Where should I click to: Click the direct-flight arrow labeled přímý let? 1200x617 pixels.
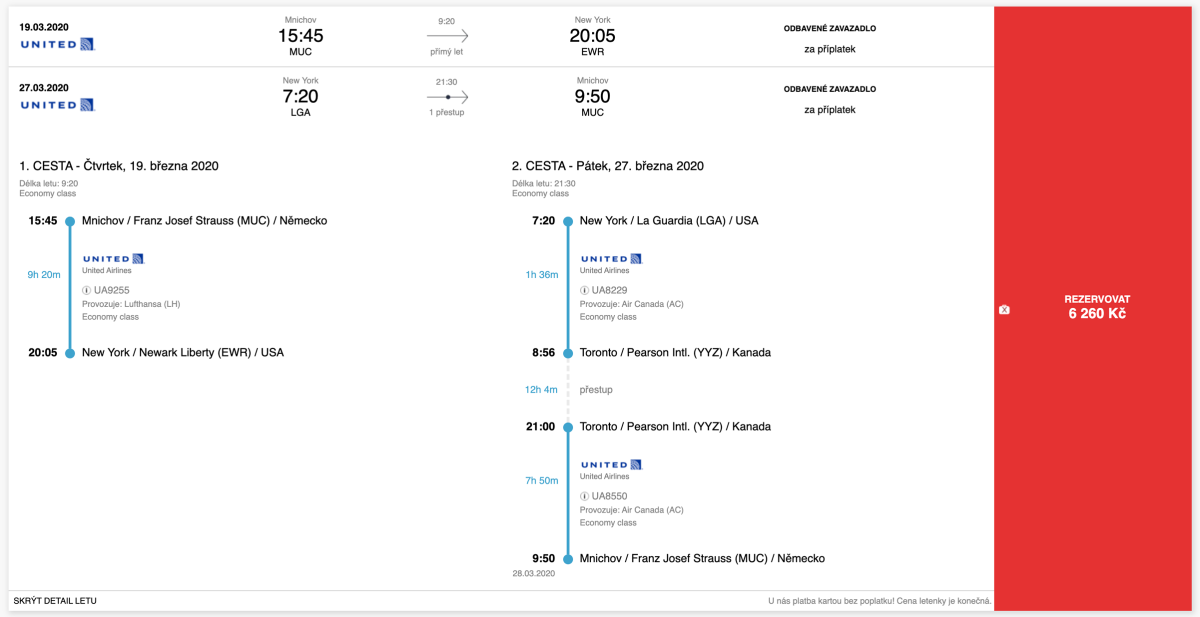click(x=447, y=35)
